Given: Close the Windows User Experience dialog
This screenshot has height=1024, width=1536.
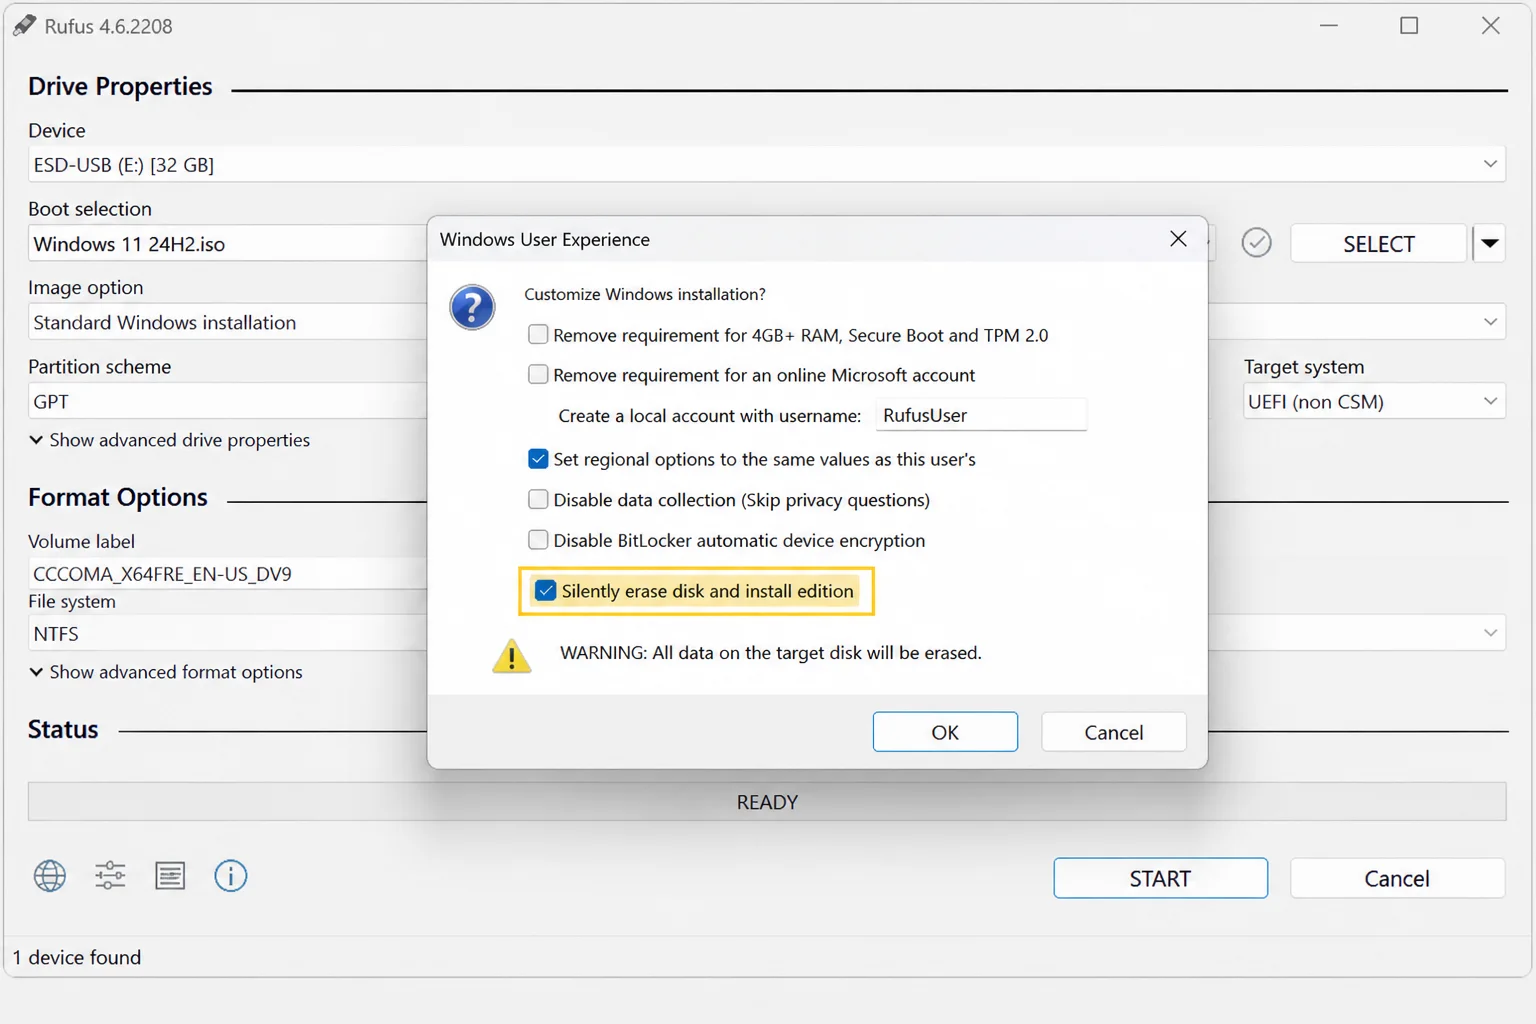Looking at the screenshot, I should (x=1178, y=239).
